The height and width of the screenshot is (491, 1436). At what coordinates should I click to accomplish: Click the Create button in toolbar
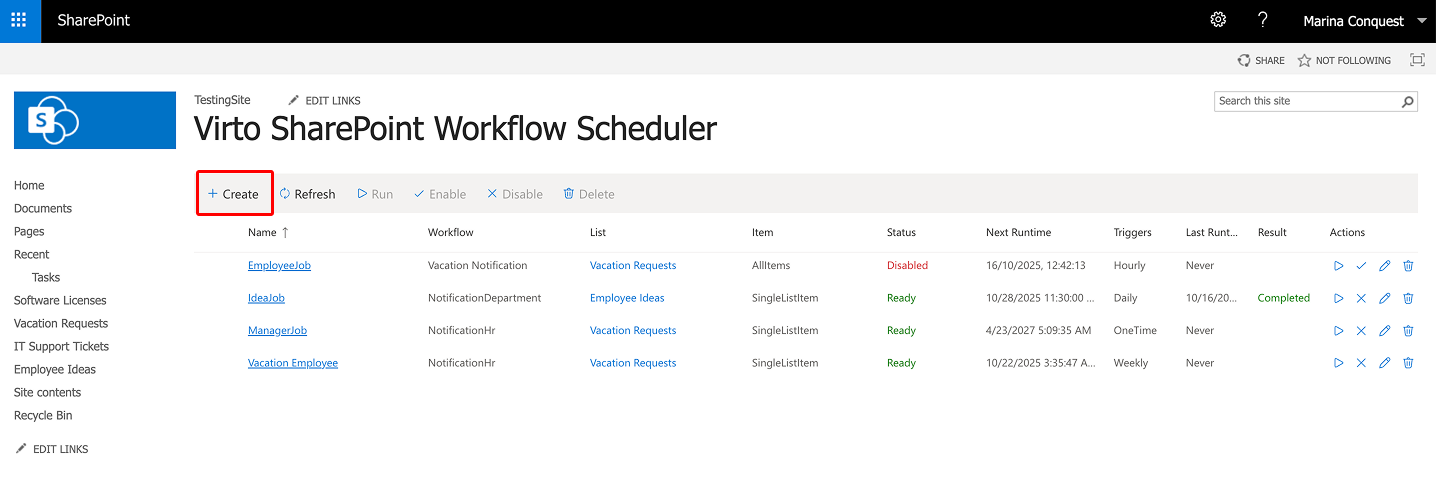click(234, 194)
